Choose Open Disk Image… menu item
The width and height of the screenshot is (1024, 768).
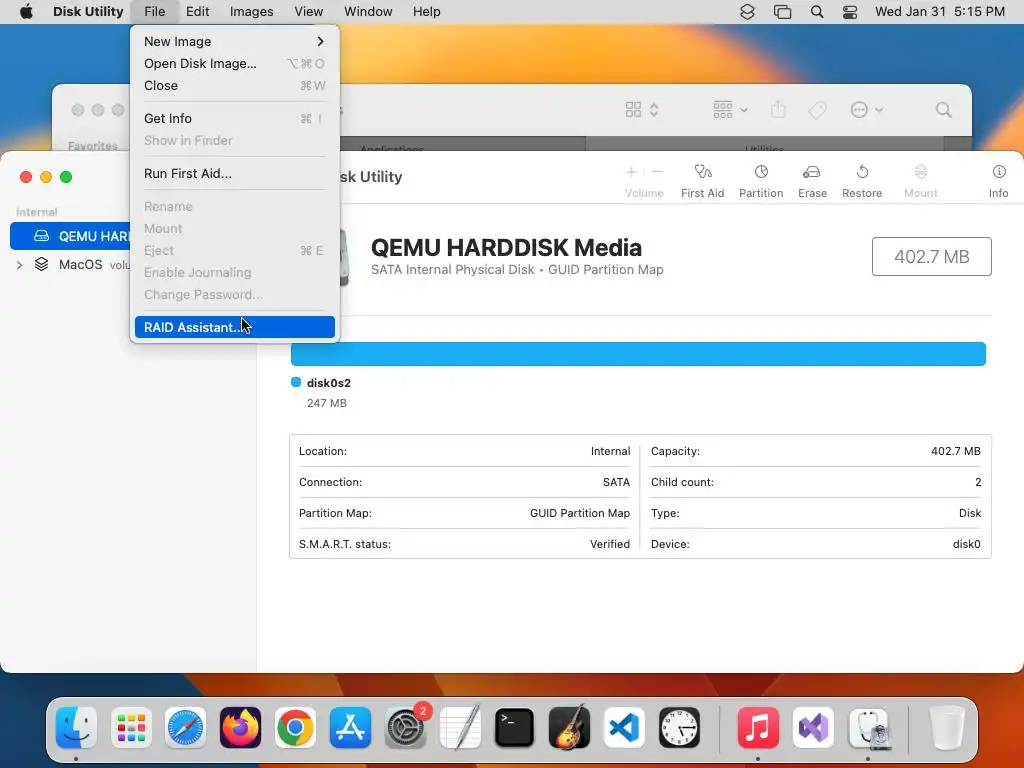[234, 63]
